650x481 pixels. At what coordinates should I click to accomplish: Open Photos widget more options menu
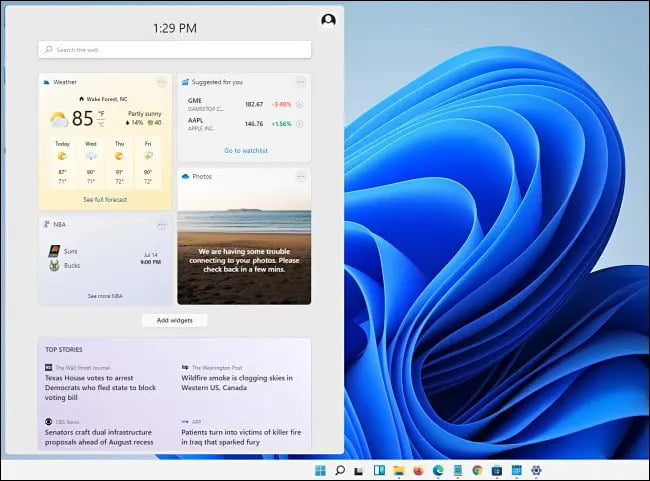301,177
